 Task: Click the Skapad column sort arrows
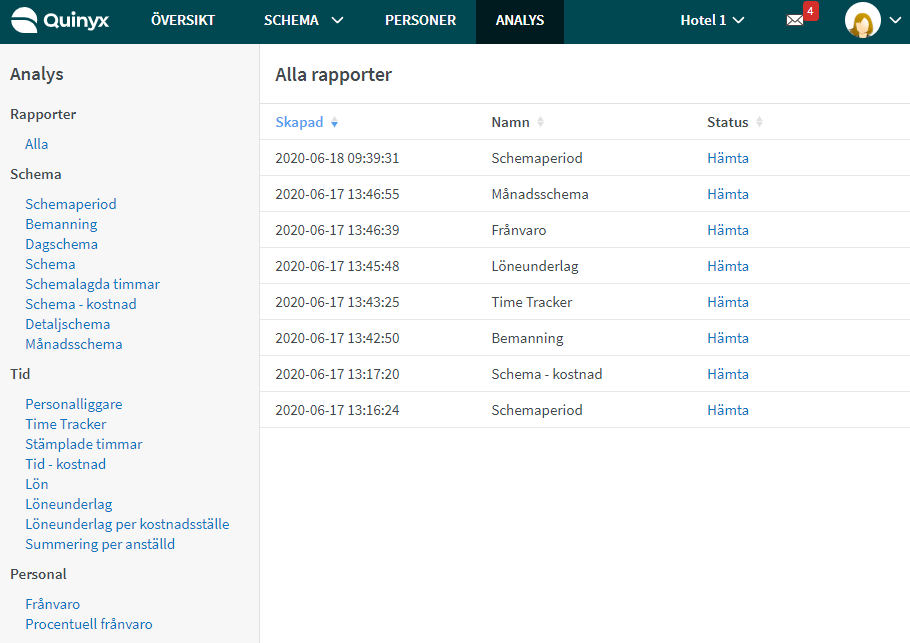click(334, 122)
